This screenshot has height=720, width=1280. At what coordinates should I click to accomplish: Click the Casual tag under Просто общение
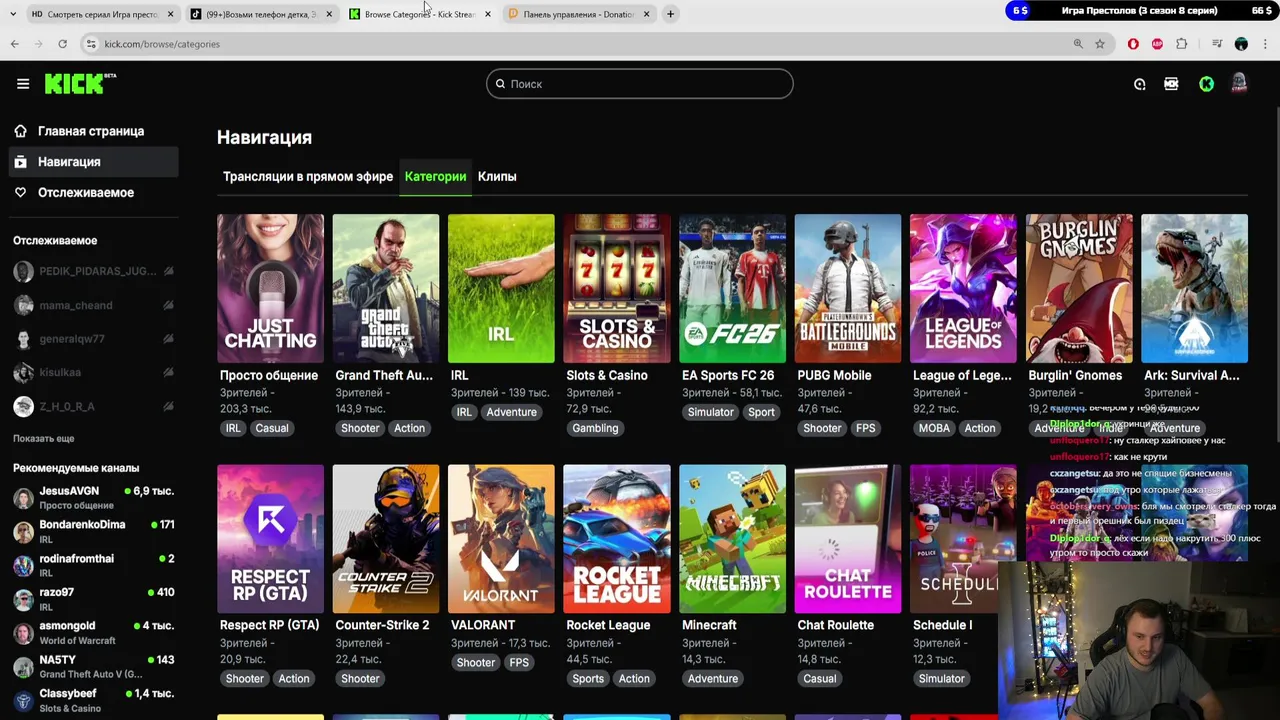[x=271, y=428]
